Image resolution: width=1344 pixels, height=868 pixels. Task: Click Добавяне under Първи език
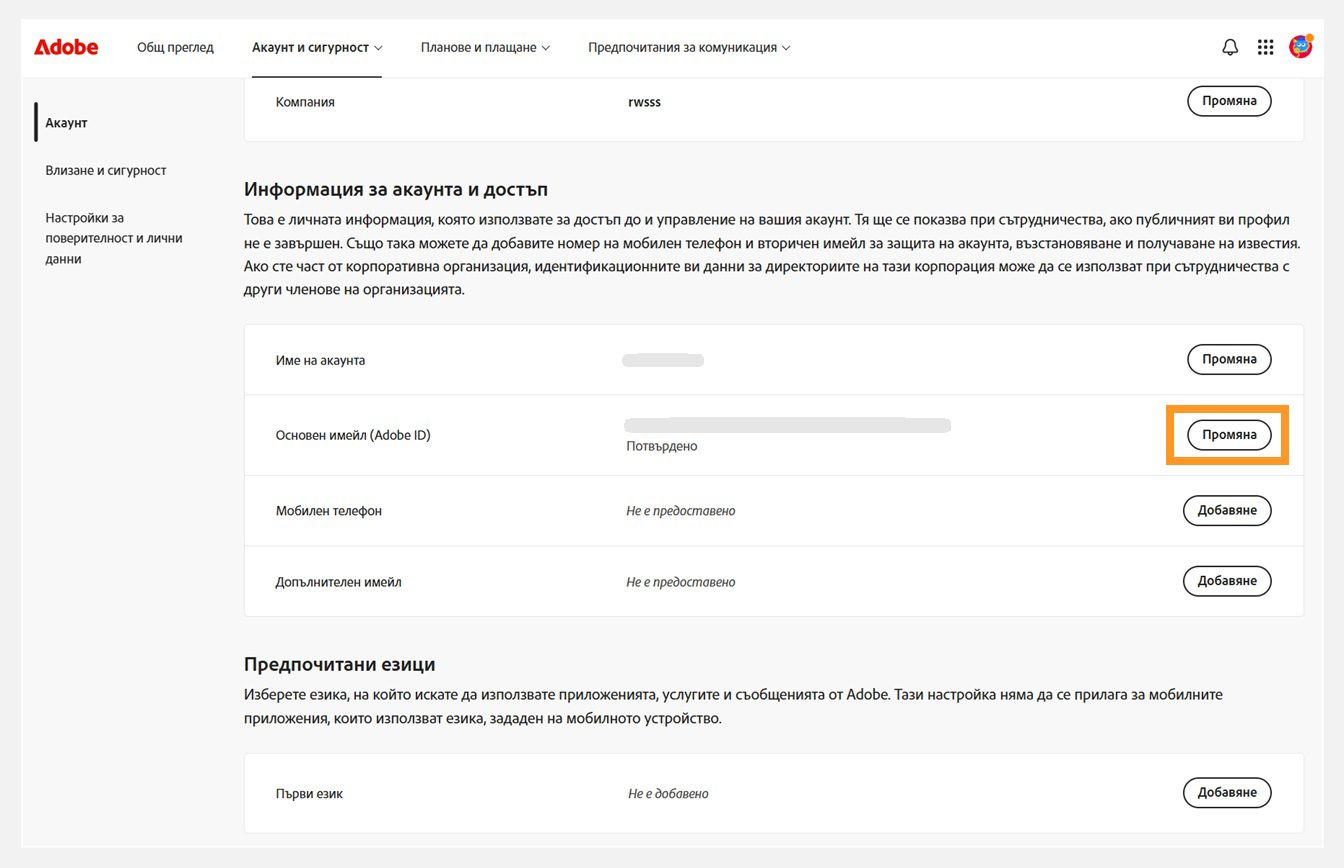pyautogui.click(x=1227, y=792)
